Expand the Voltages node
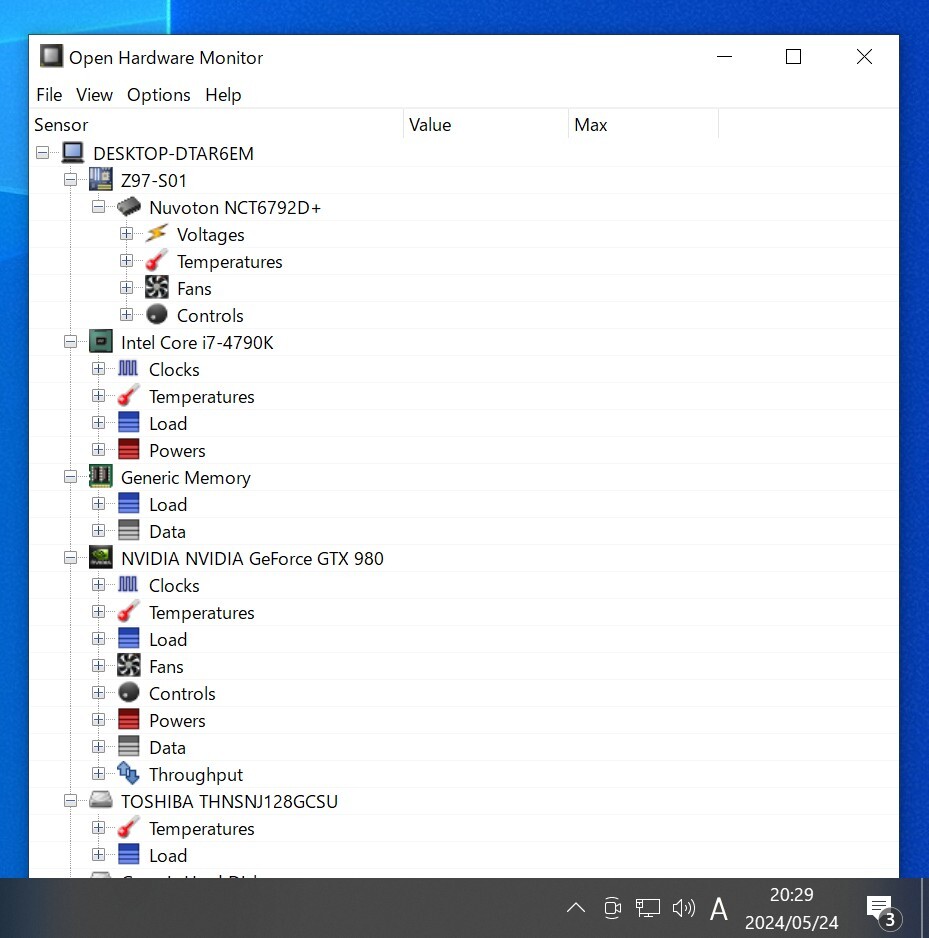The height and width of the screenshot is (938, 929). point(126,234)
